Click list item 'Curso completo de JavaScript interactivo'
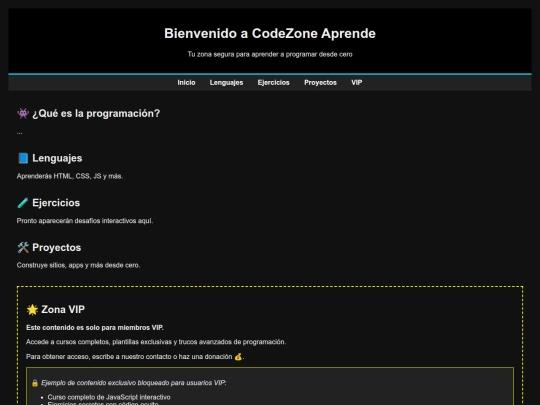Image resolution: width=540 pixels, height=405 pixels. (x=109, y=397)
